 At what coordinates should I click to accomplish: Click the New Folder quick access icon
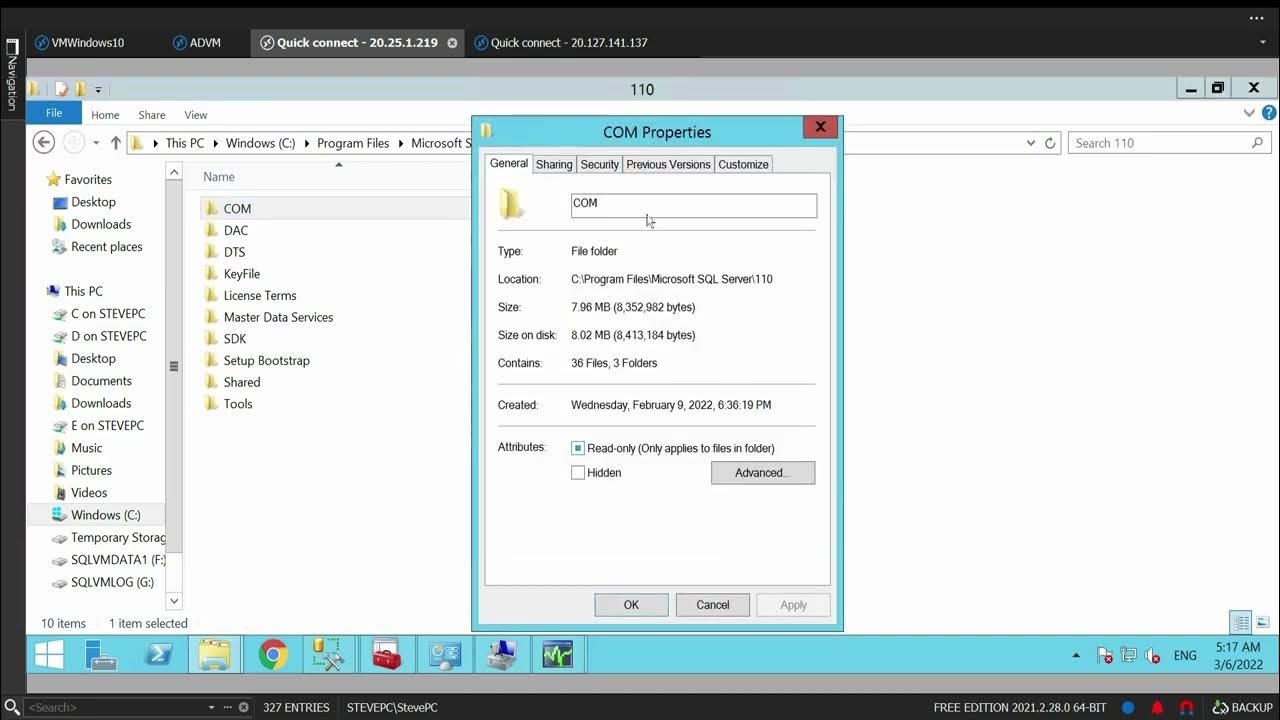(79, 89)
